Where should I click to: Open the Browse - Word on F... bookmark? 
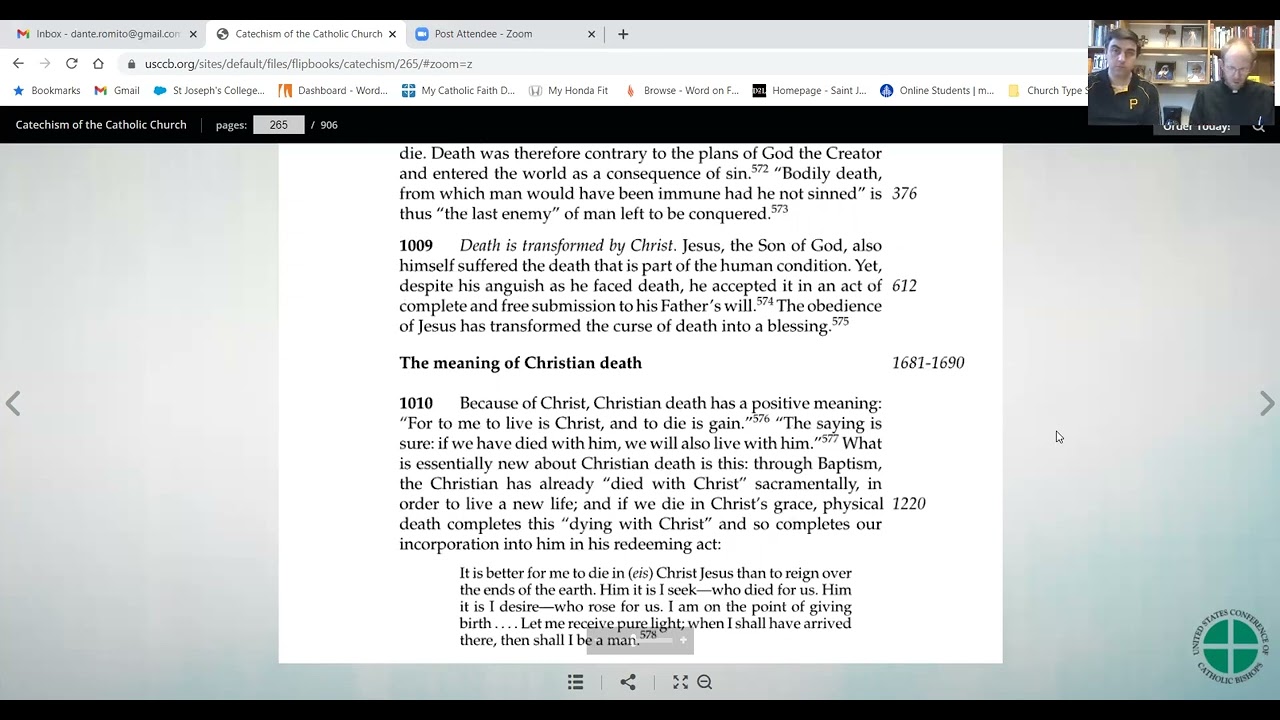pyautogui.click(x=681, y=90)
